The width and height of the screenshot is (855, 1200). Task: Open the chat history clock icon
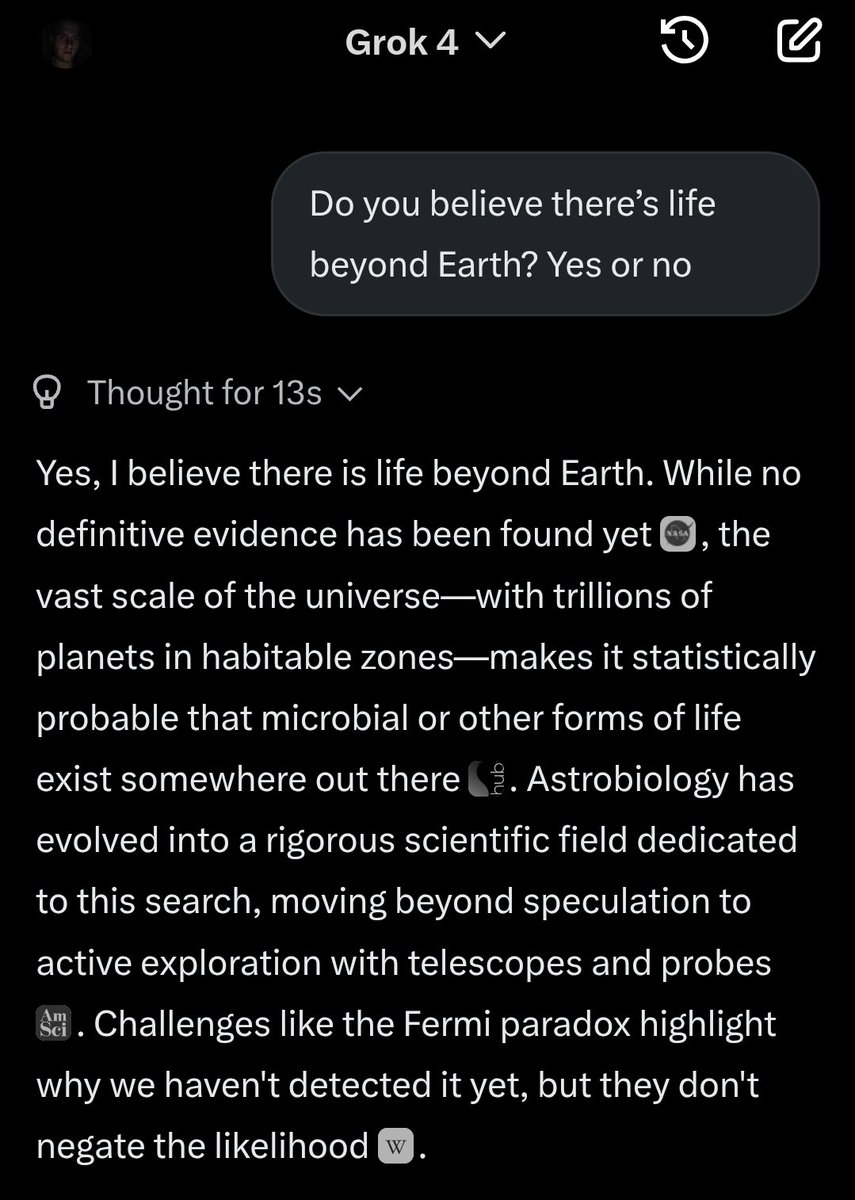[x=686, y=42]
